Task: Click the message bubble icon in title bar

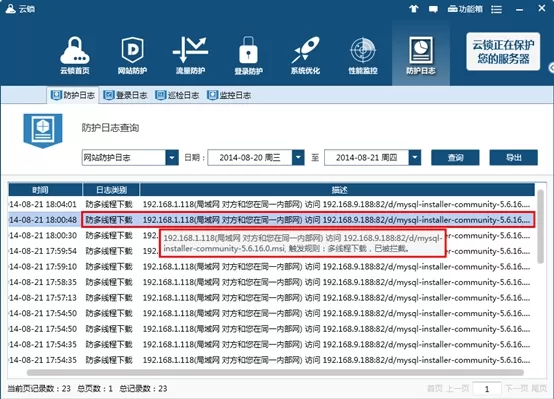Action: [x=433, y=9]
